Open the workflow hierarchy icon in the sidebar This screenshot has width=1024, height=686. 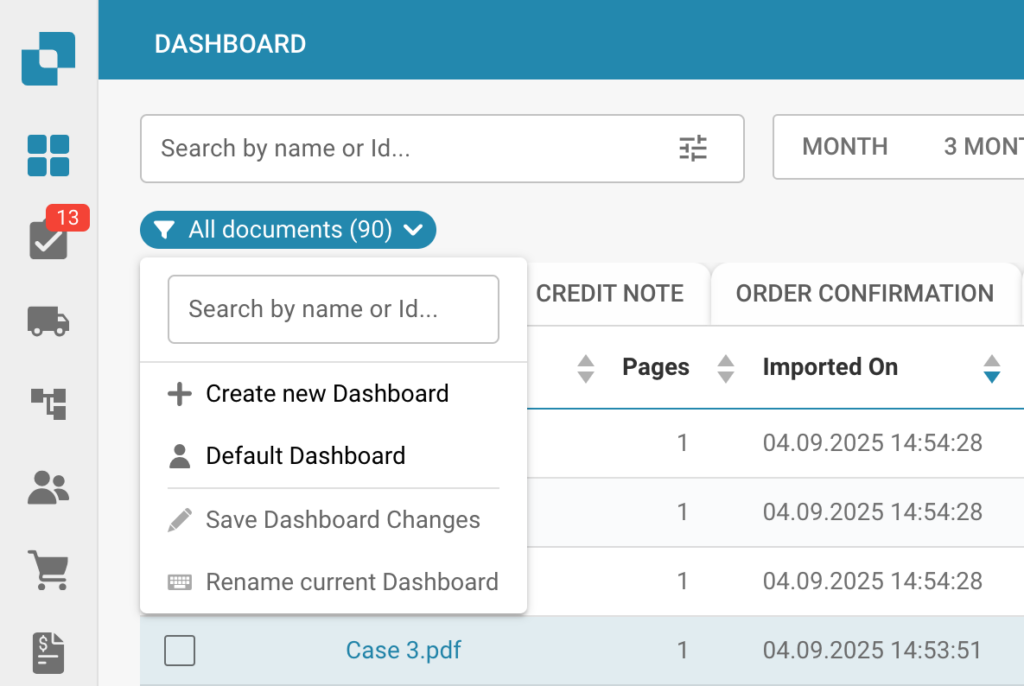point(47,404)
